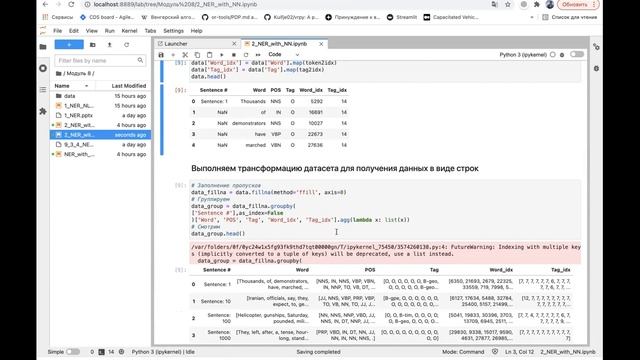Select the NER_with_... notebook file
Viewport: 640px width, 360px height.
click(x=100, y=154)
